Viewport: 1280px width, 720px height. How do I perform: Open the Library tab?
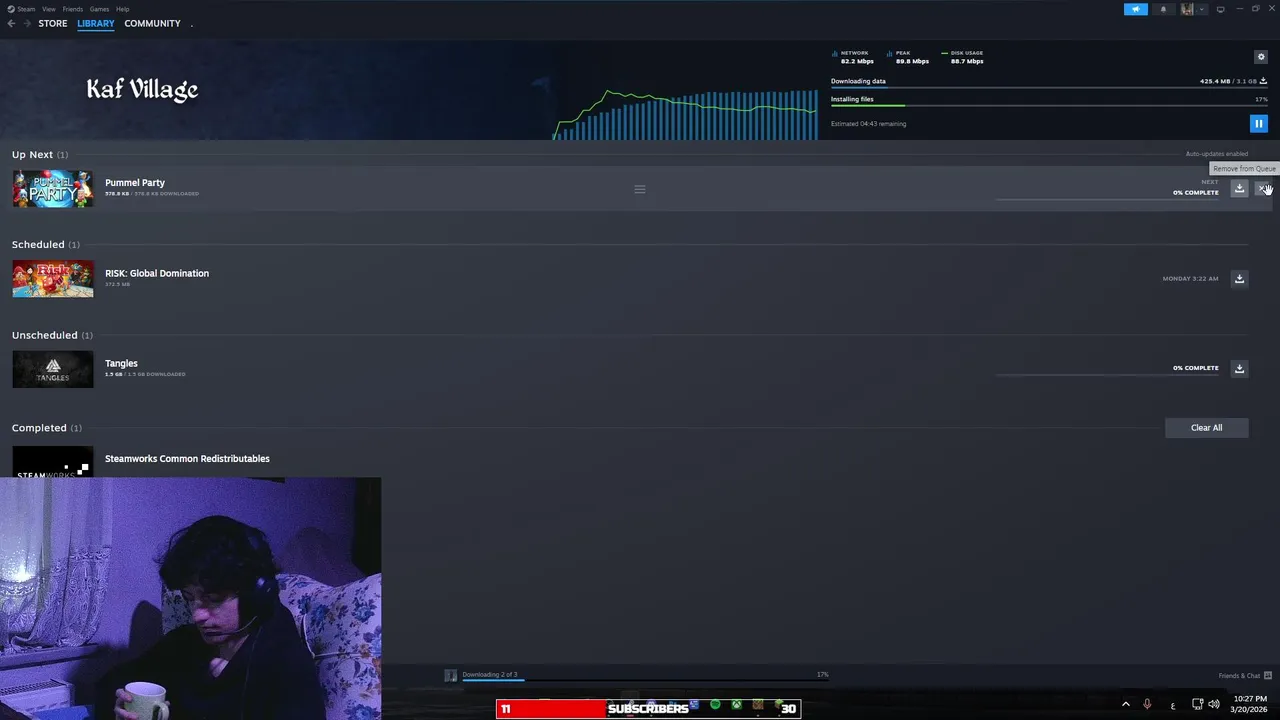tap(96, 23)
